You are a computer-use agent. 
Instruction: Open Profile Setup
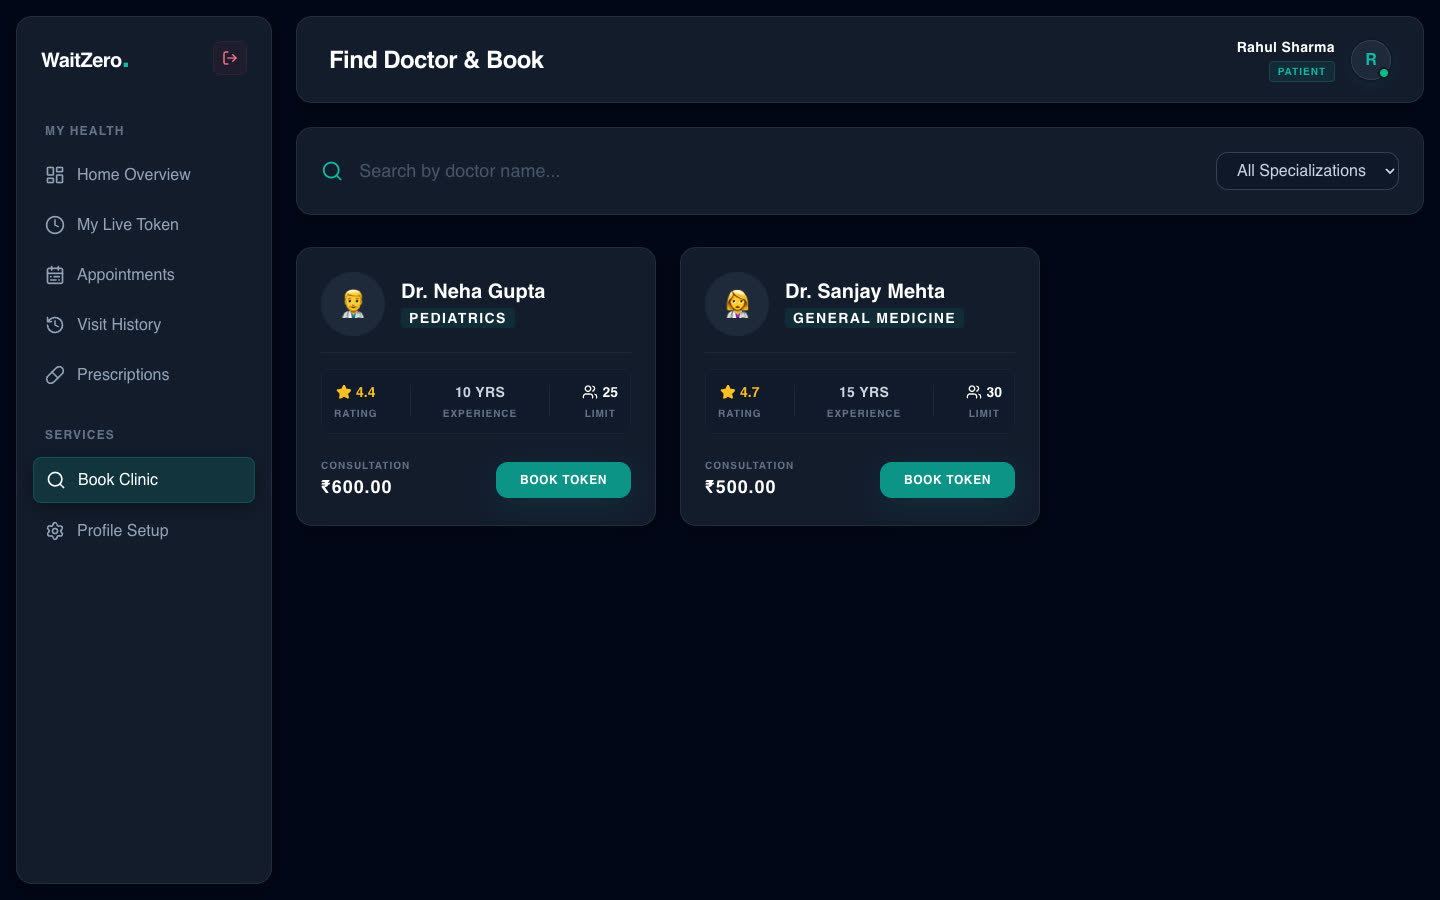click(144, 531)
